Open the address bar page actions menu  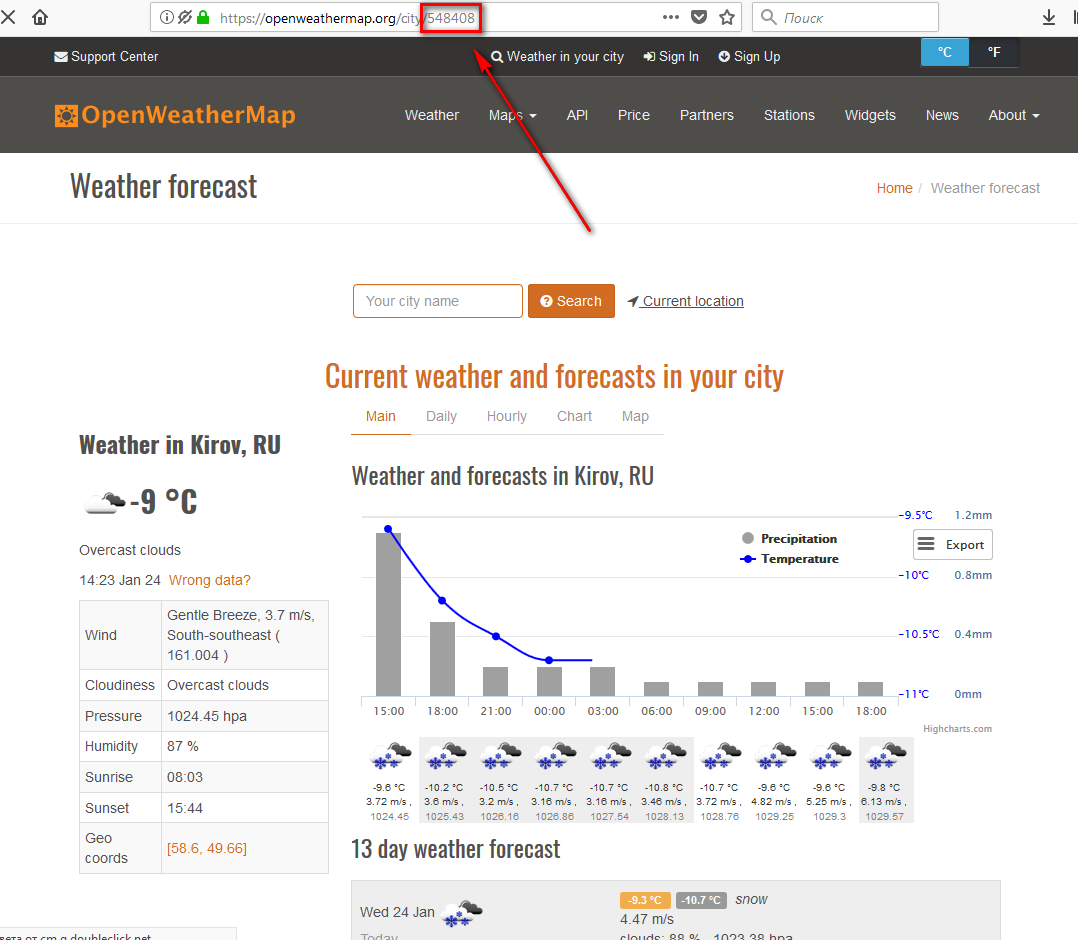pyautogui.click(x=671, y=17)
